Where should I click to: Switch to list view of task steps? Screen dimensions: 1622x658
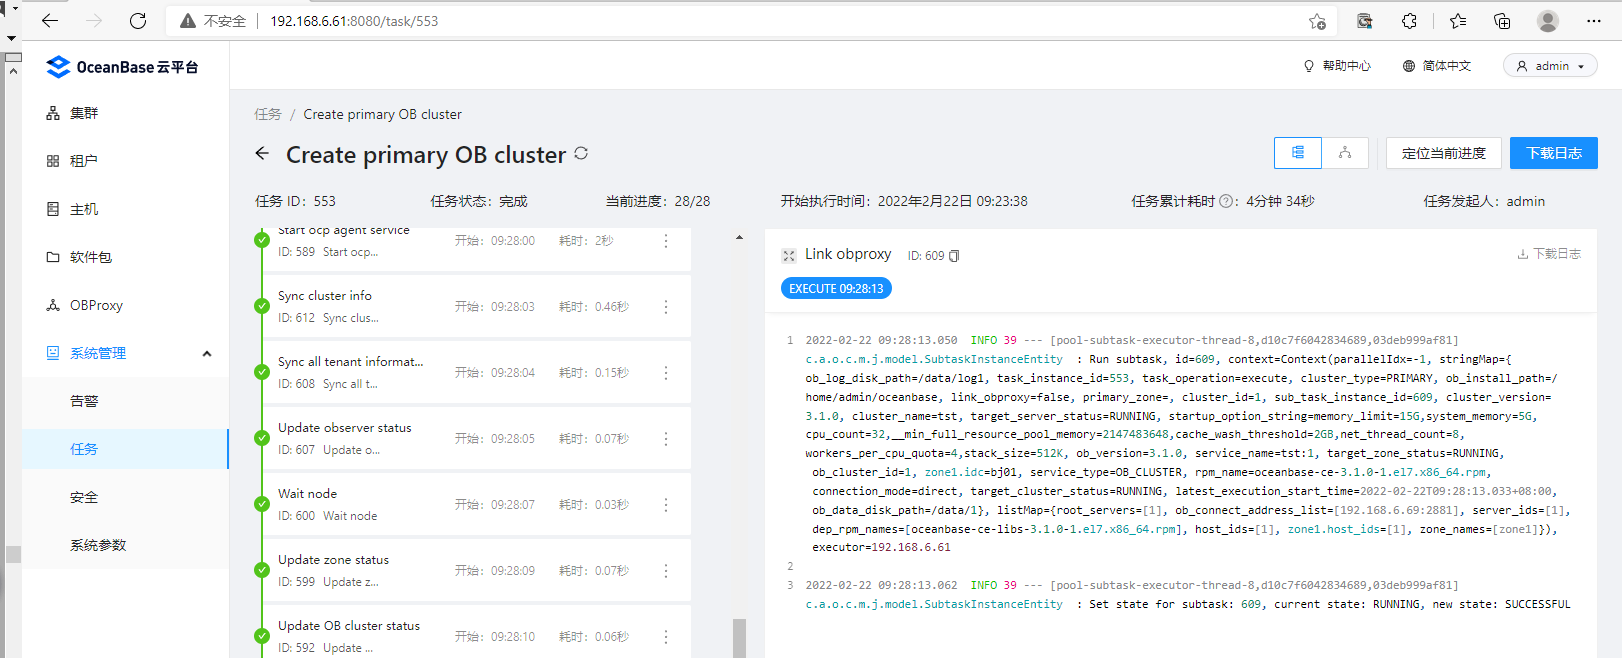pyautogui.click(x=1298, y=153)
